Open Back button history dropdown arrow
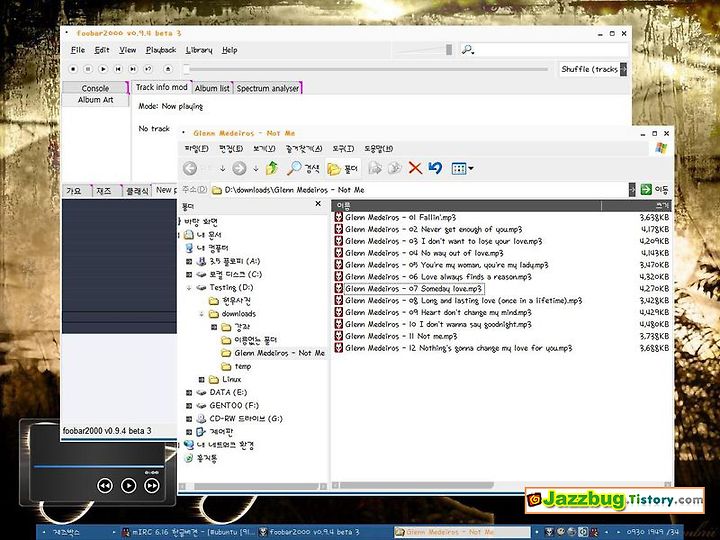Screen dimensions: 720x540 [223, 169]
